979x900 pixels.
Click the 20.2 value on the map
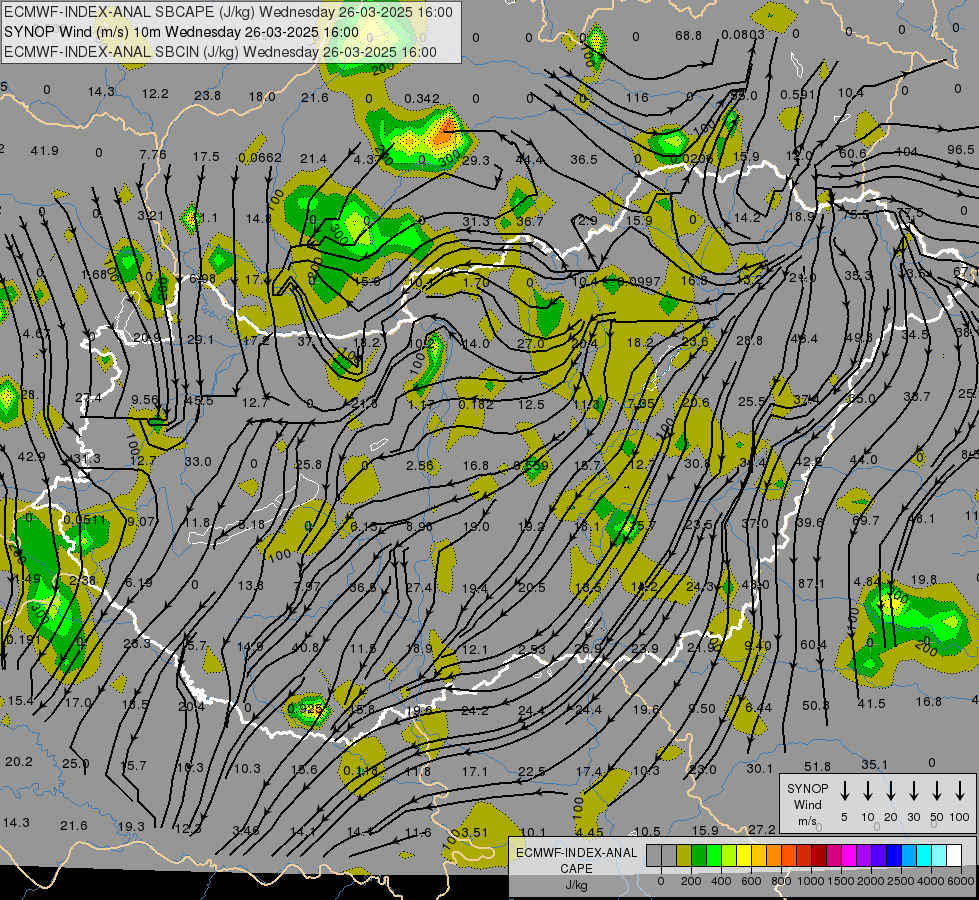(x=19, y=762)
